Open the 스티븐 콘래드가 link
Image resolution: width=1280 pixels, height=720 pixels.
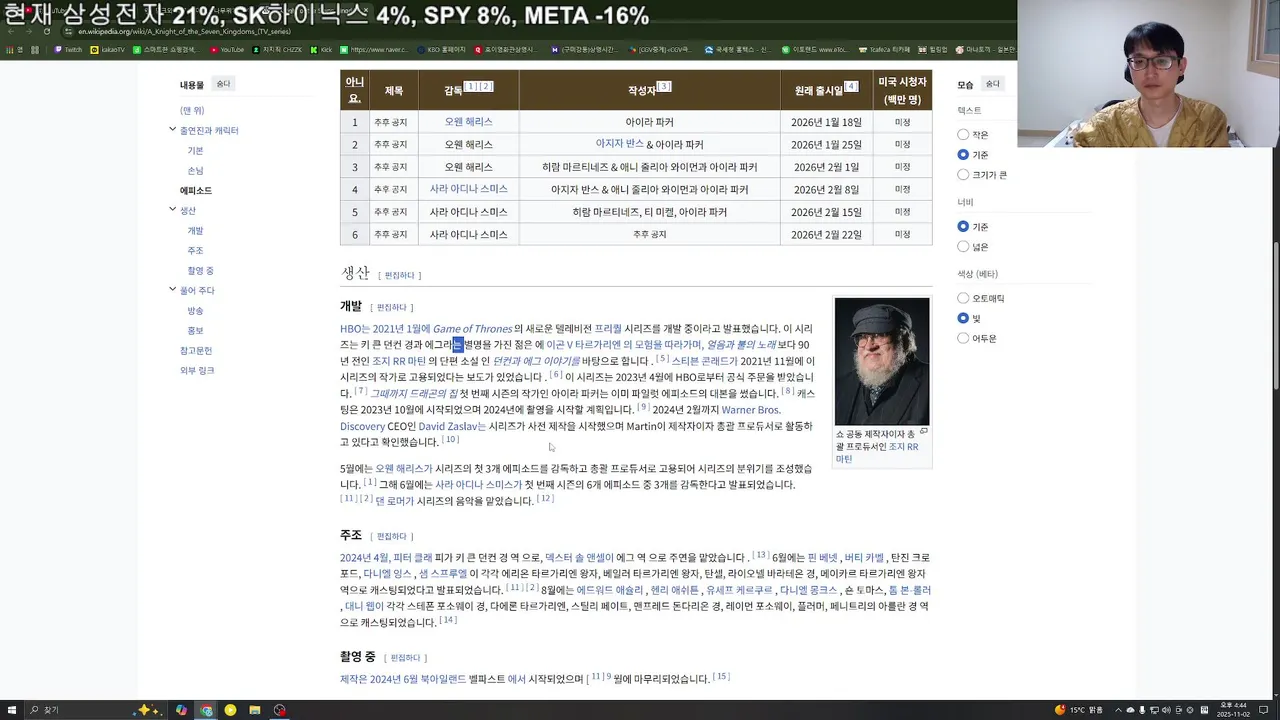pyautogui.click(x=704, y=361)
